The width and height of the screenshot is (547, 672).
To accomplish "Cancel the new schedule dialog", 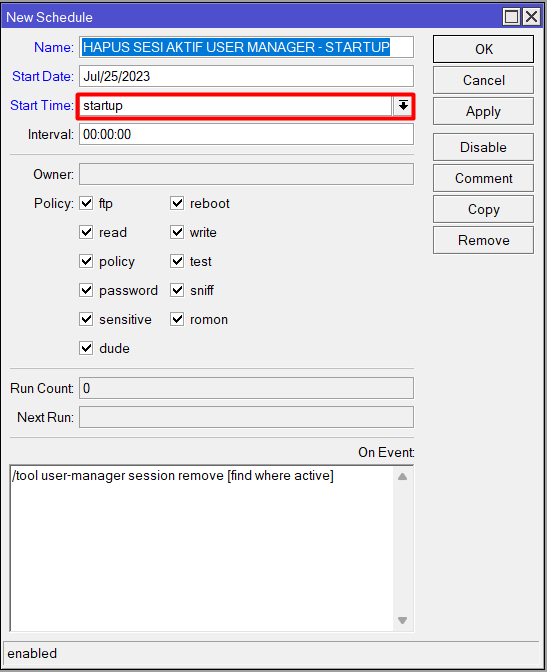I will click(x=483, y=80).
